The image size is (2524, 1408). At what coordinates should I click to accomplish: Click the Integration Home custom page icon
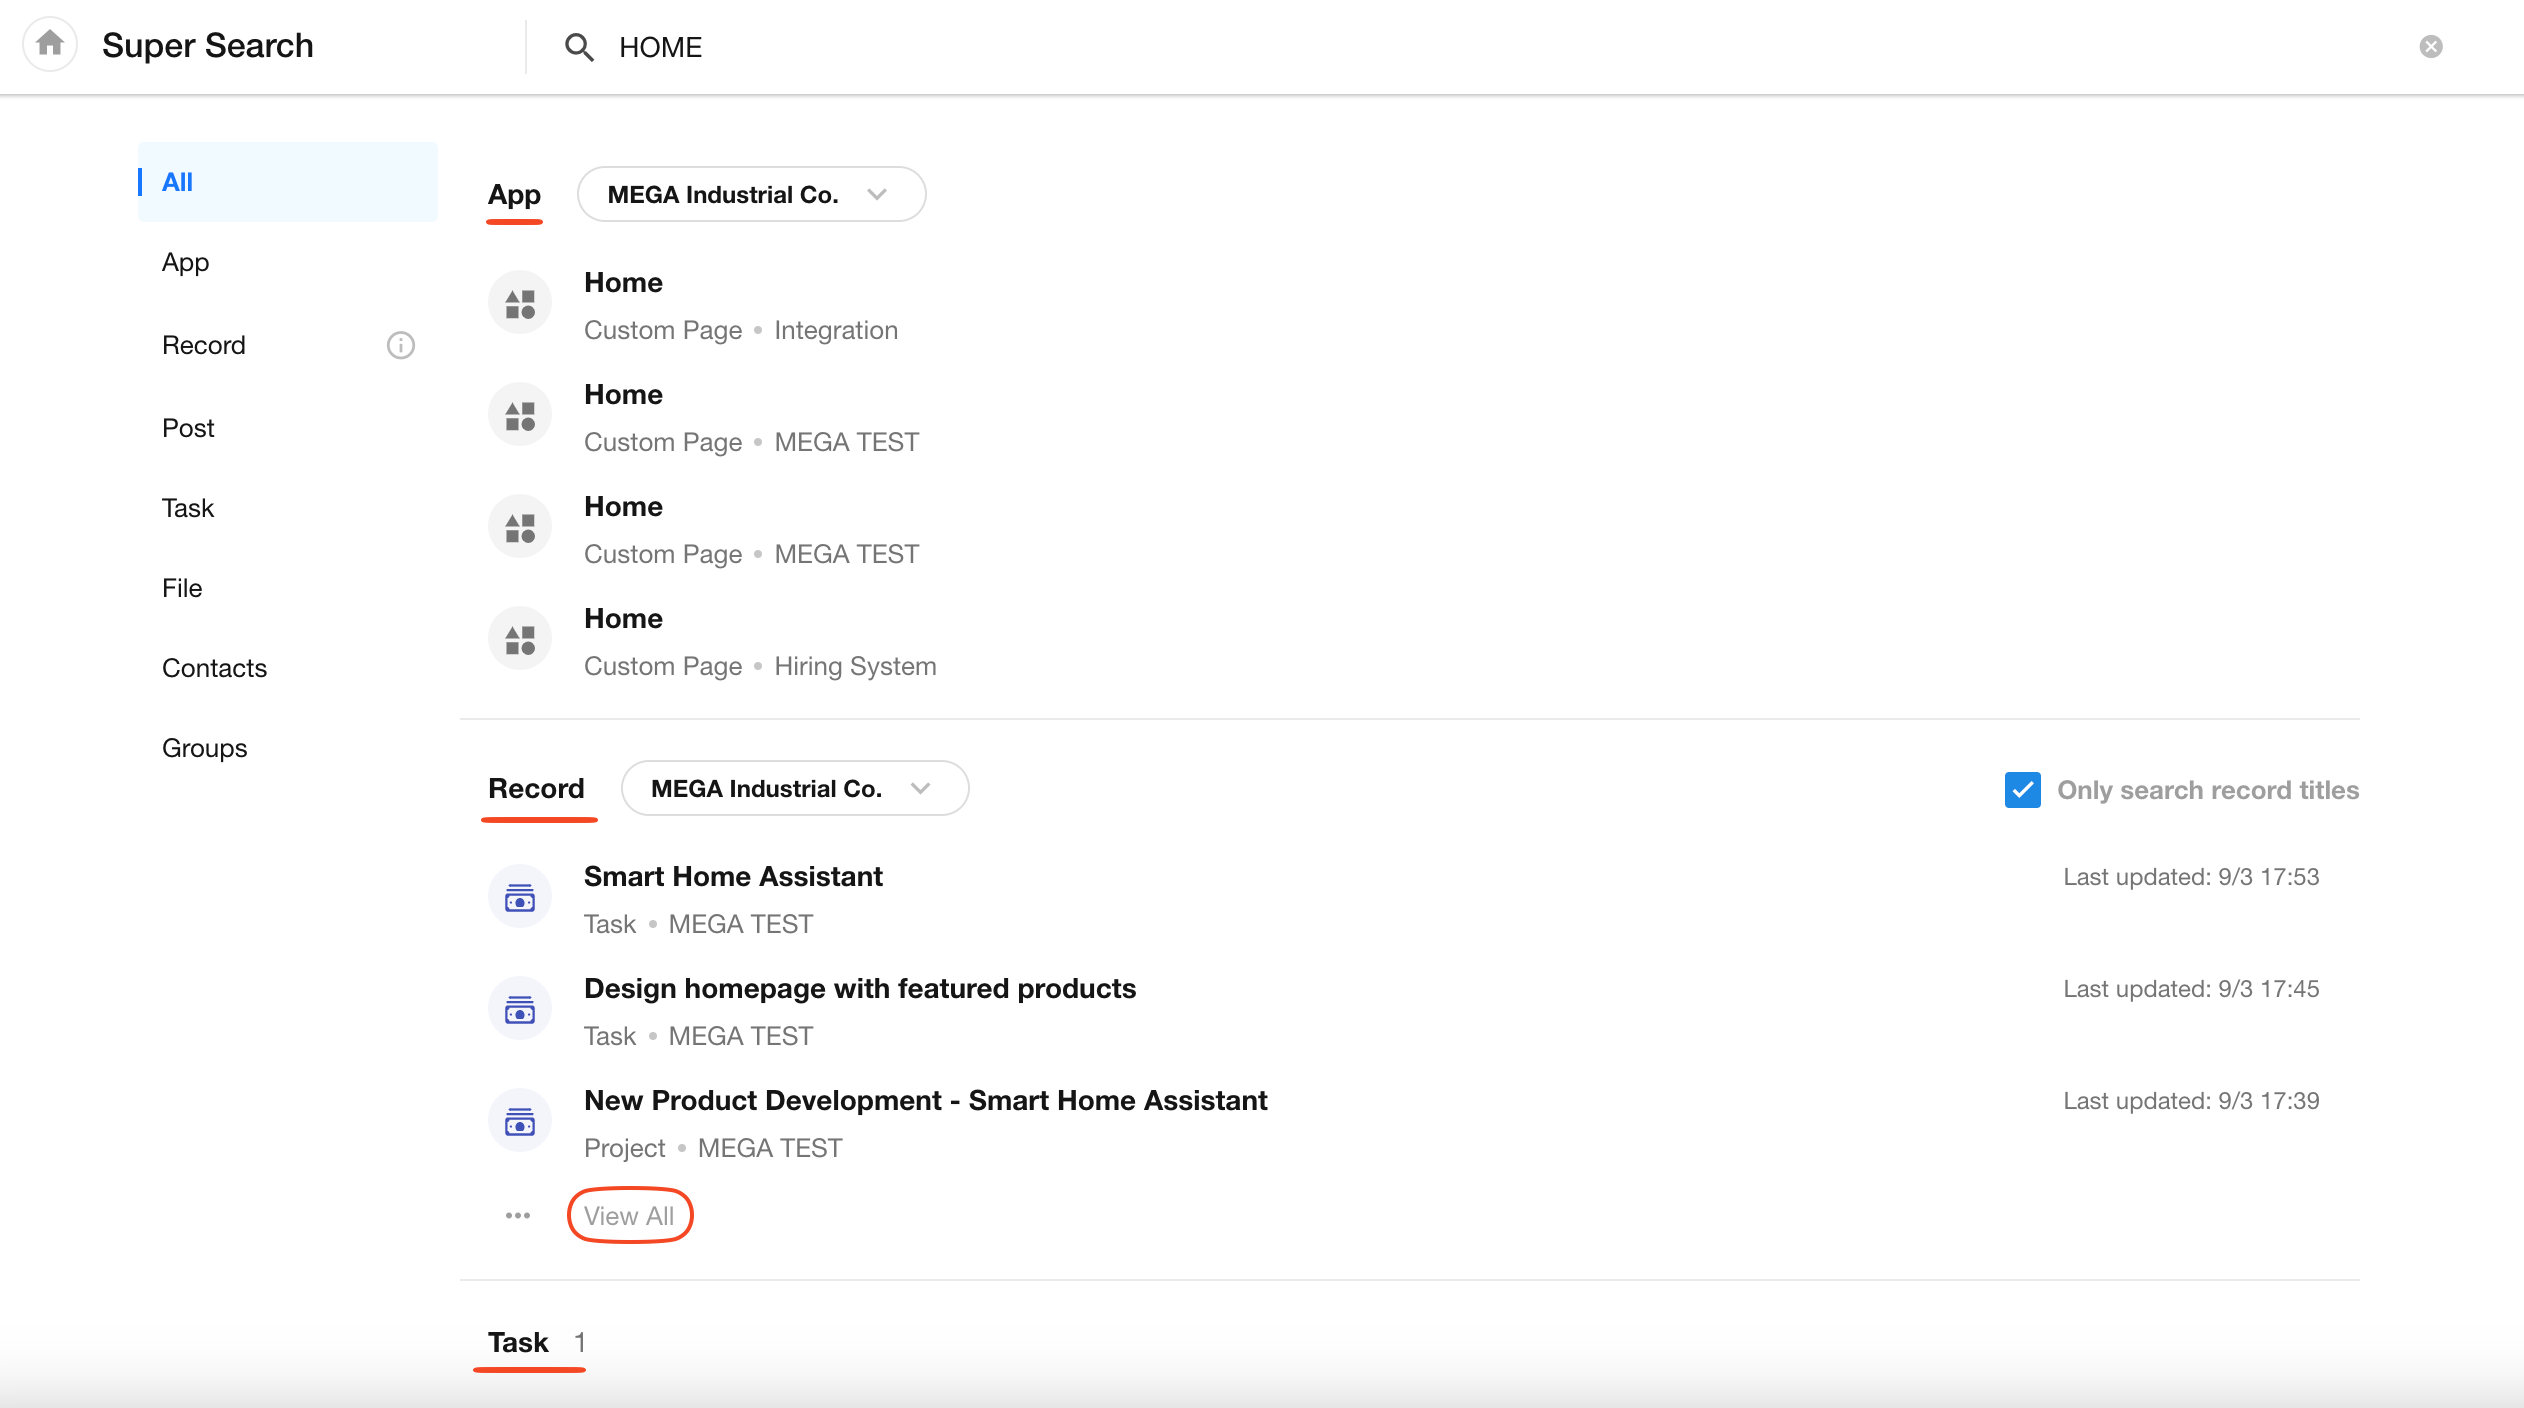(520, 304)
